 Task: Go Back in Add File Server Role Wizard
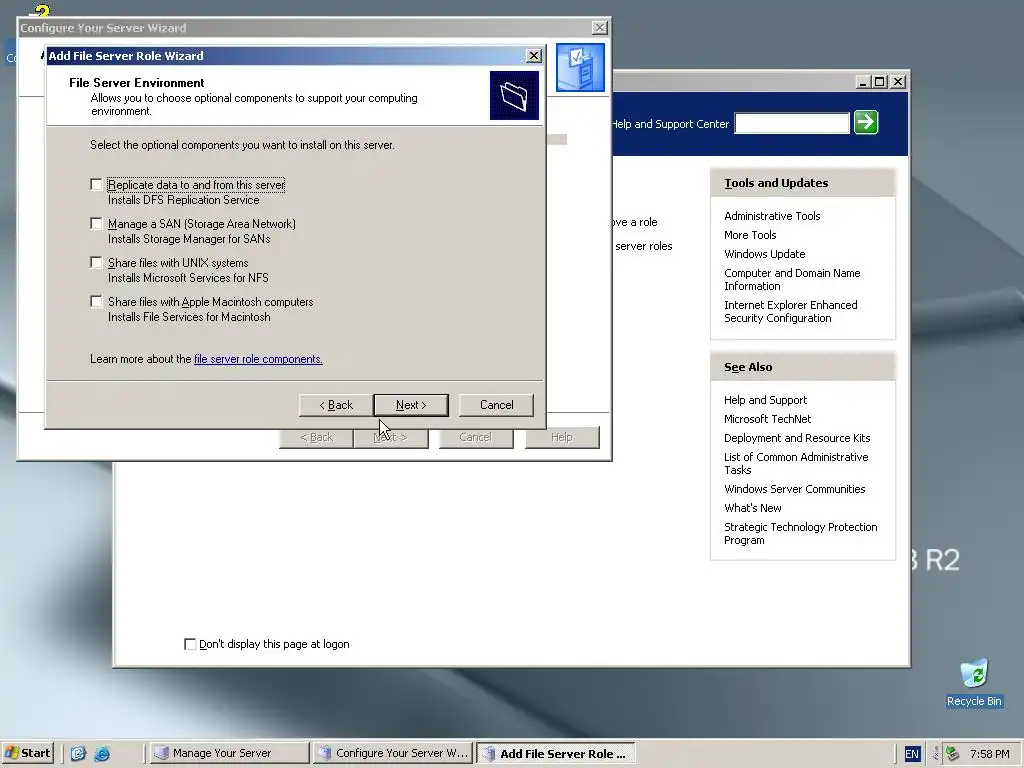point(336,405)
